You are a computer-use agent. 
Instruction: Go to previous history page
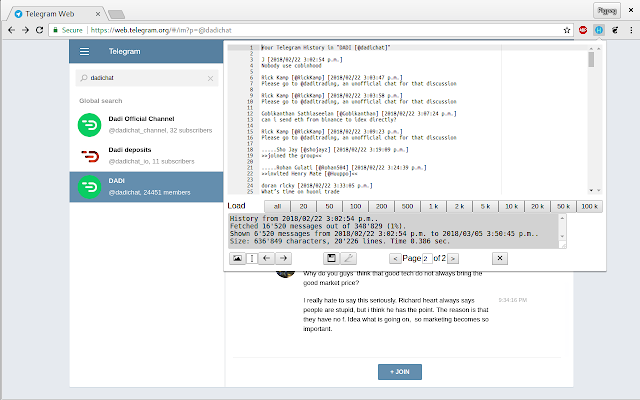(395, 258)
